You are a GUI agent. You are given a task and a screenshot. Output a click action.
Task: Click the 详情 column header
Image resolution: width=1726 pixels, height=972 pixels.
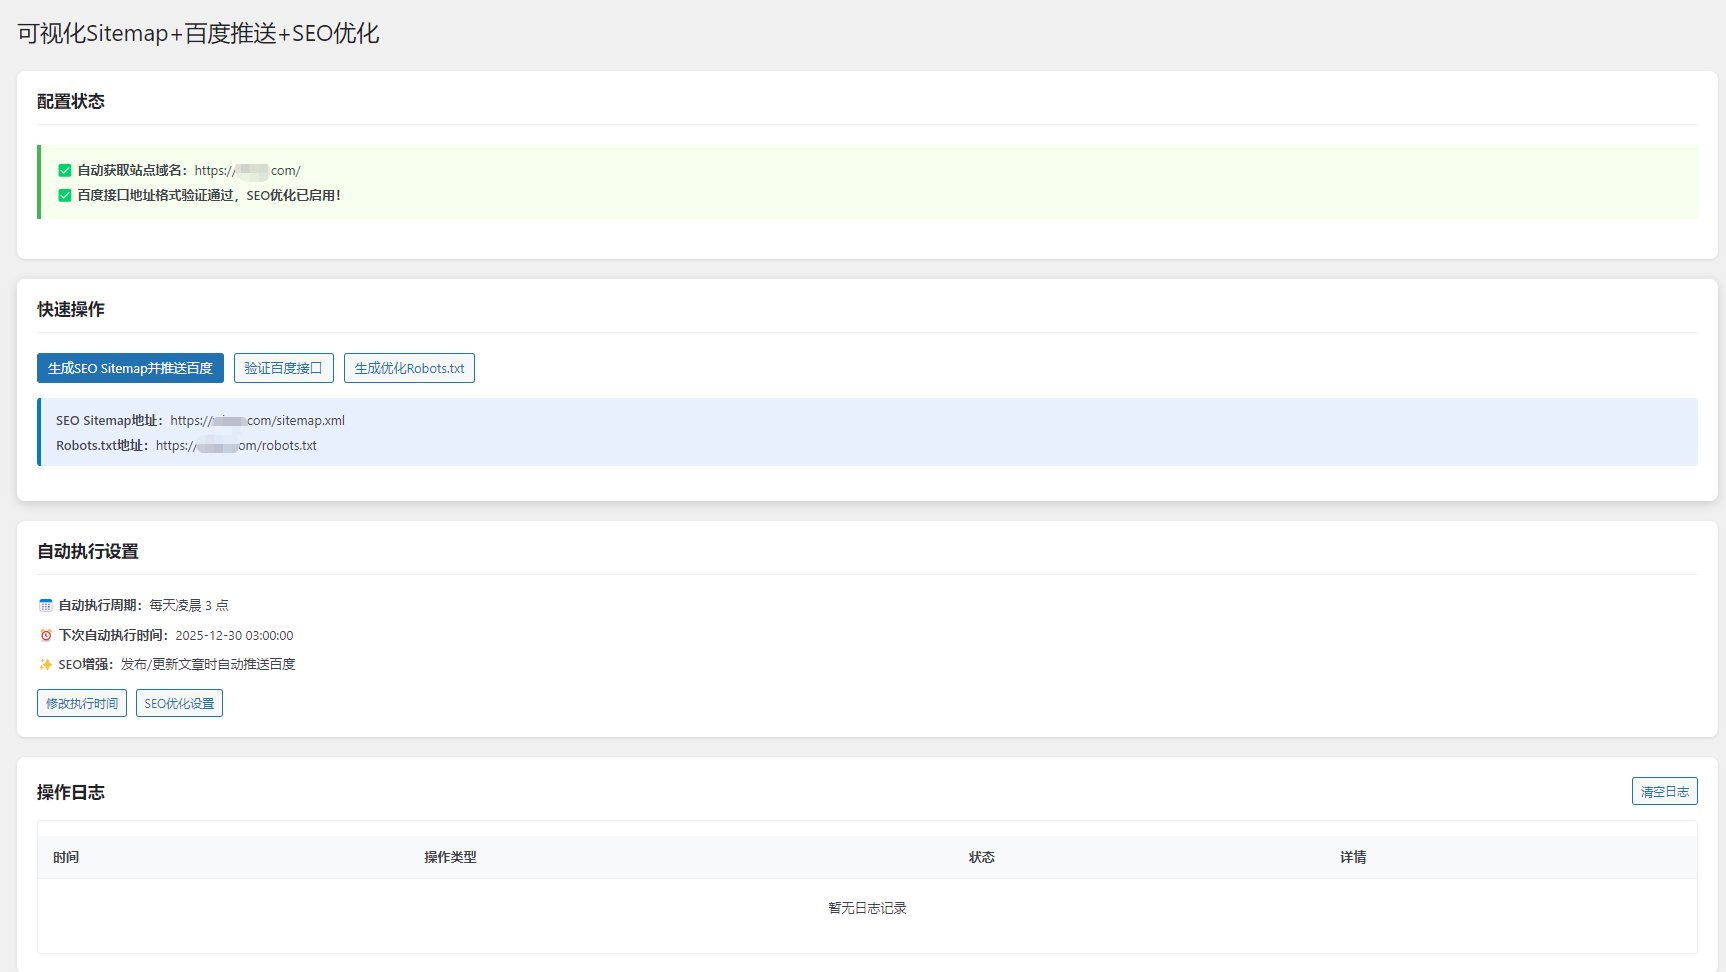(x=1355, y=857)
